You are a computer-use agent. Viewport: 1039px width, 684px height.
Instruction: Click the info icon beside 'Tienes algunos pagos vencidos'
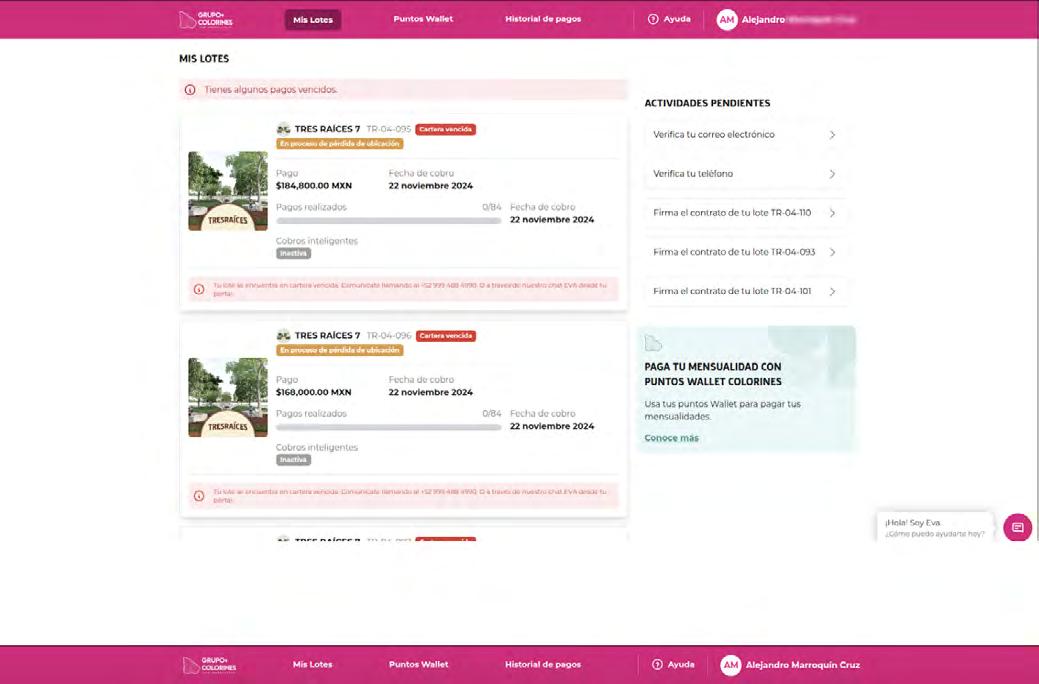[x=190, y=89]
